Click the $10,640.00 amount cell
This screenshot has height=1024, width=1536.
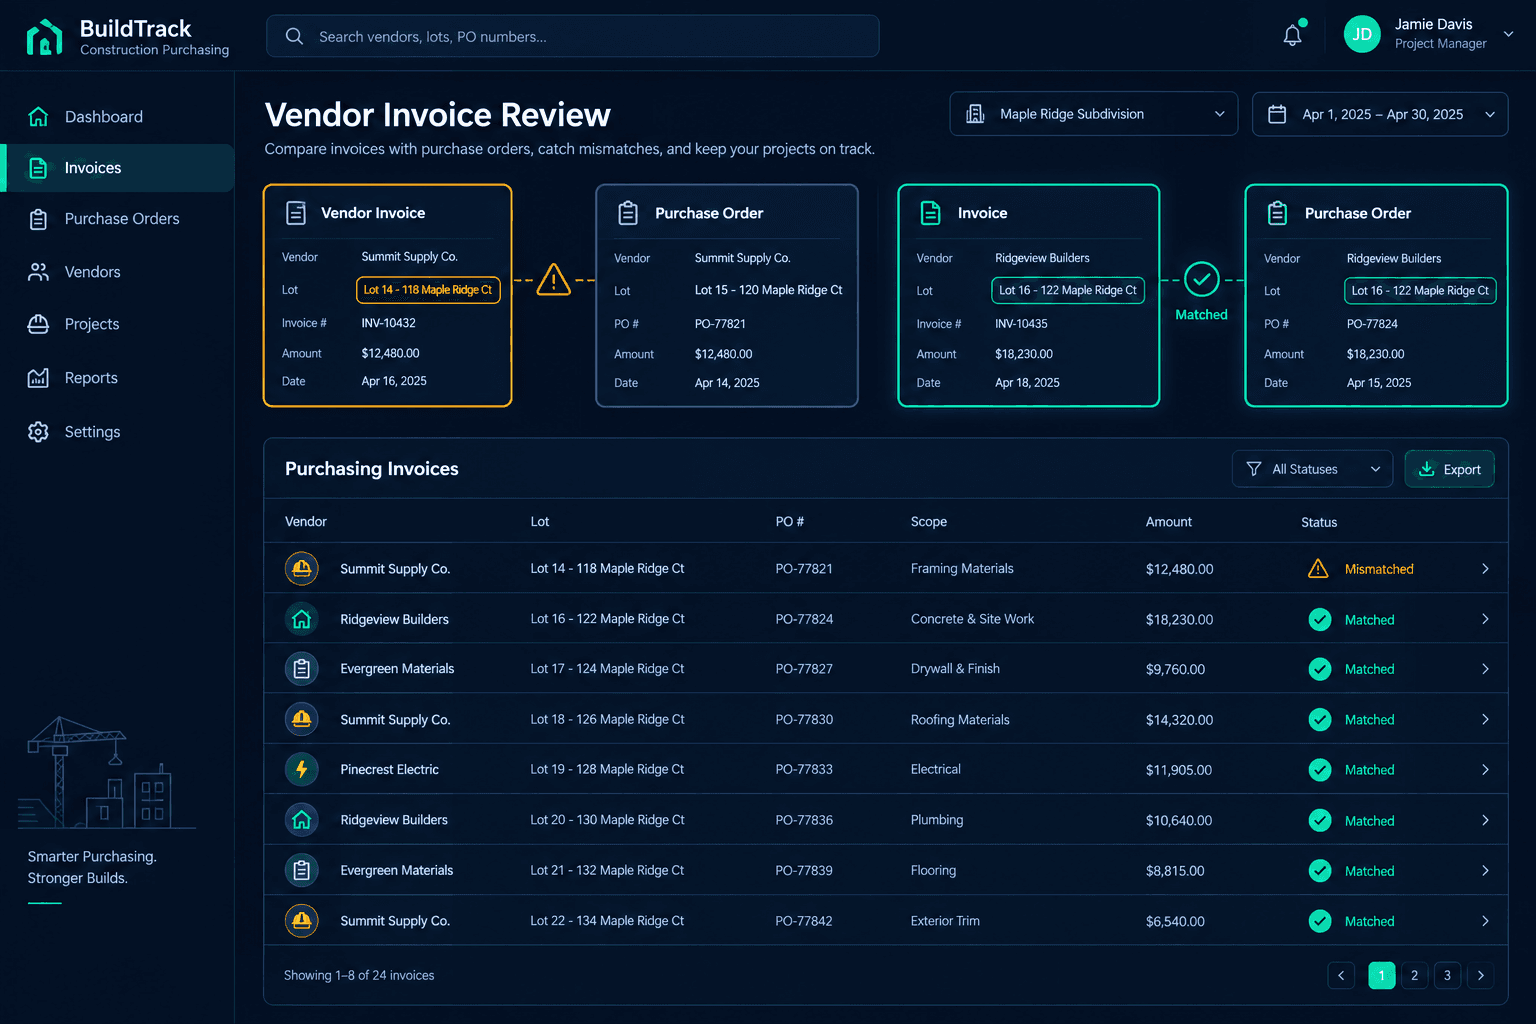click(1179, 821)
